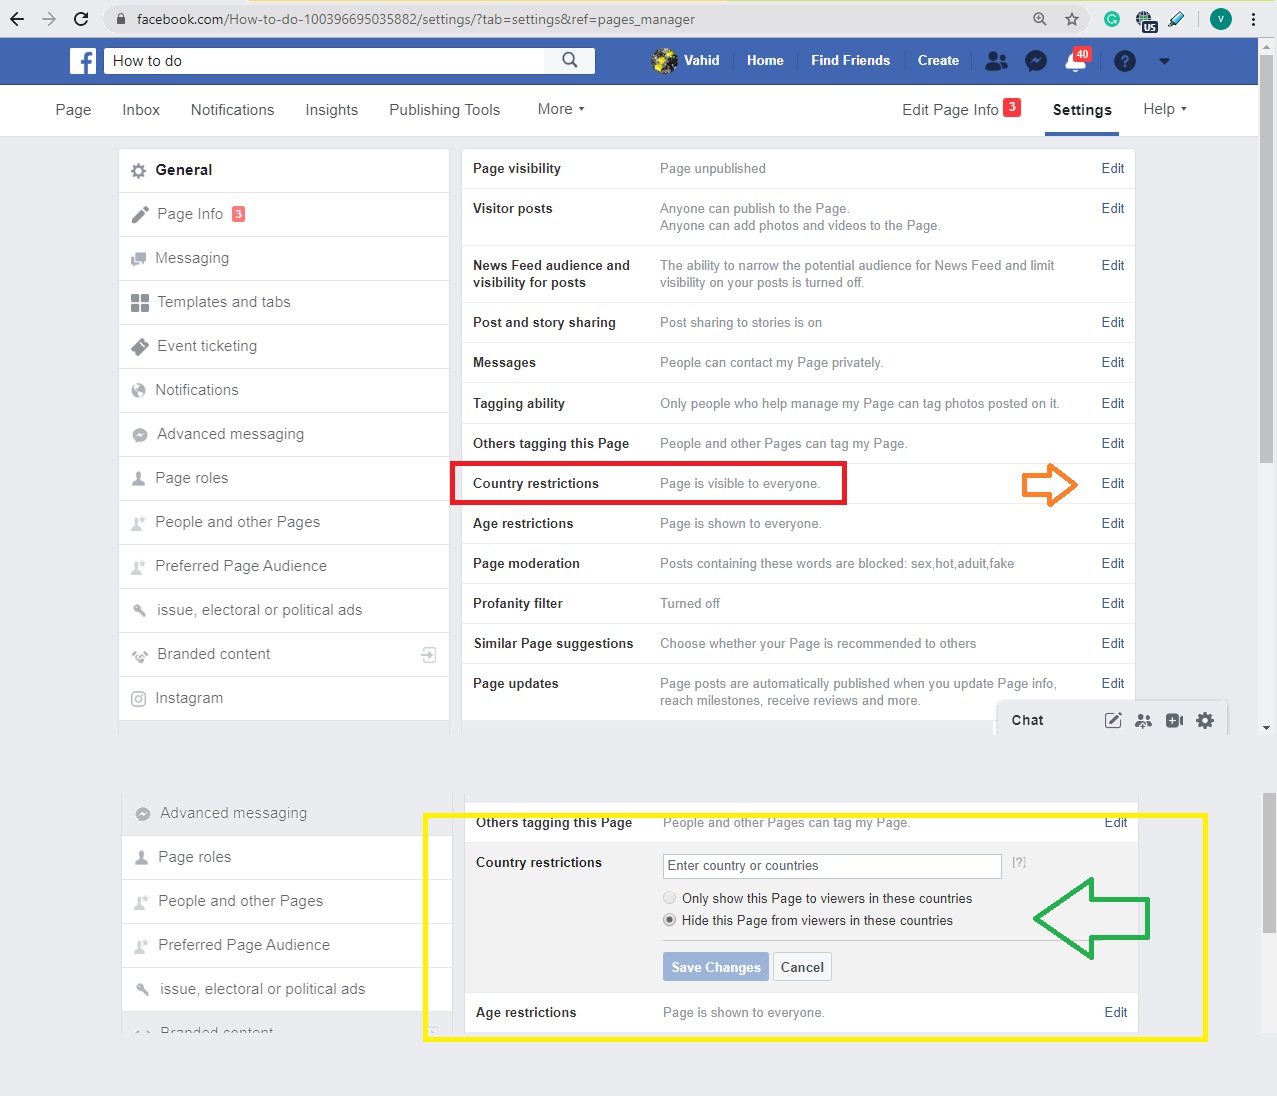Open the Messenger icon in the top bar

(1037, 61)
